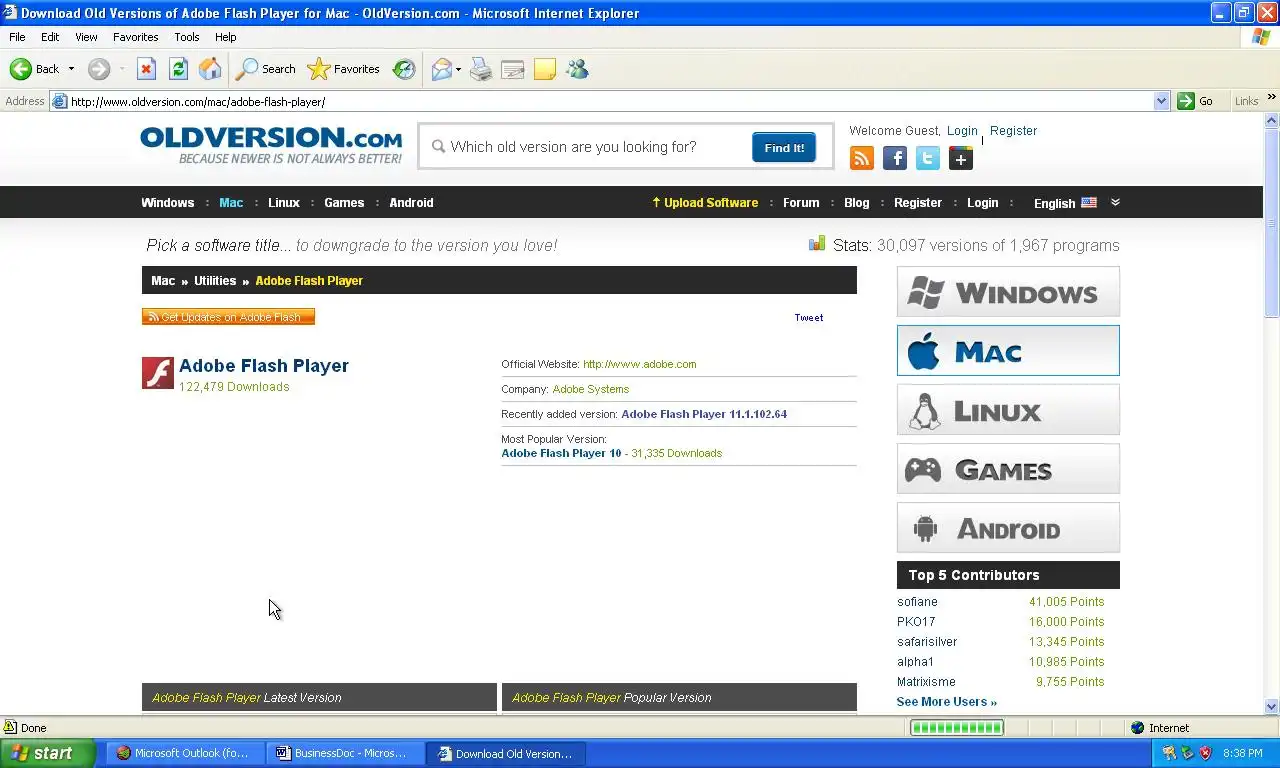Open the Forward button dropdown arrow
Image resolution: width=1280 pixels, height=768 pixels.
pos(121,69)
